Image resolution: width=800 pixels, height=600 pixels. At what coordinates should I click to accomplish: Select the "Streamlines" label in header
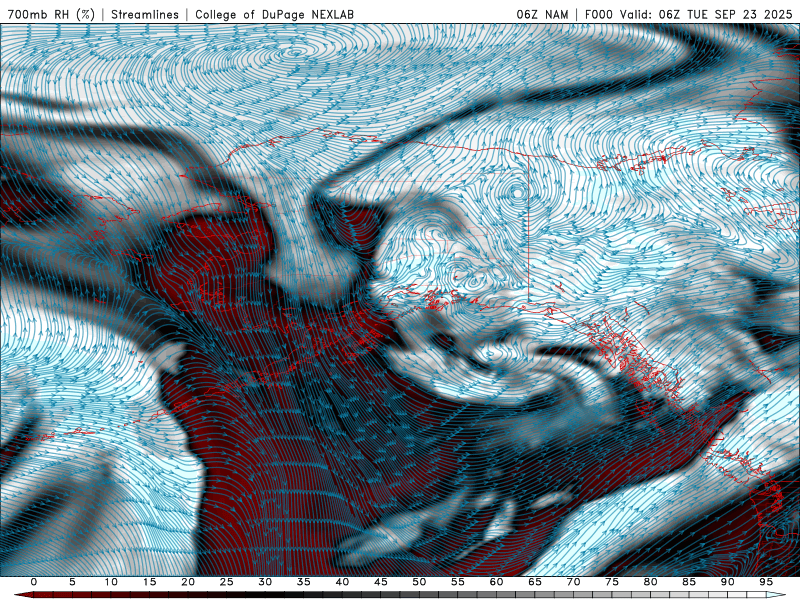click(145, 15)
